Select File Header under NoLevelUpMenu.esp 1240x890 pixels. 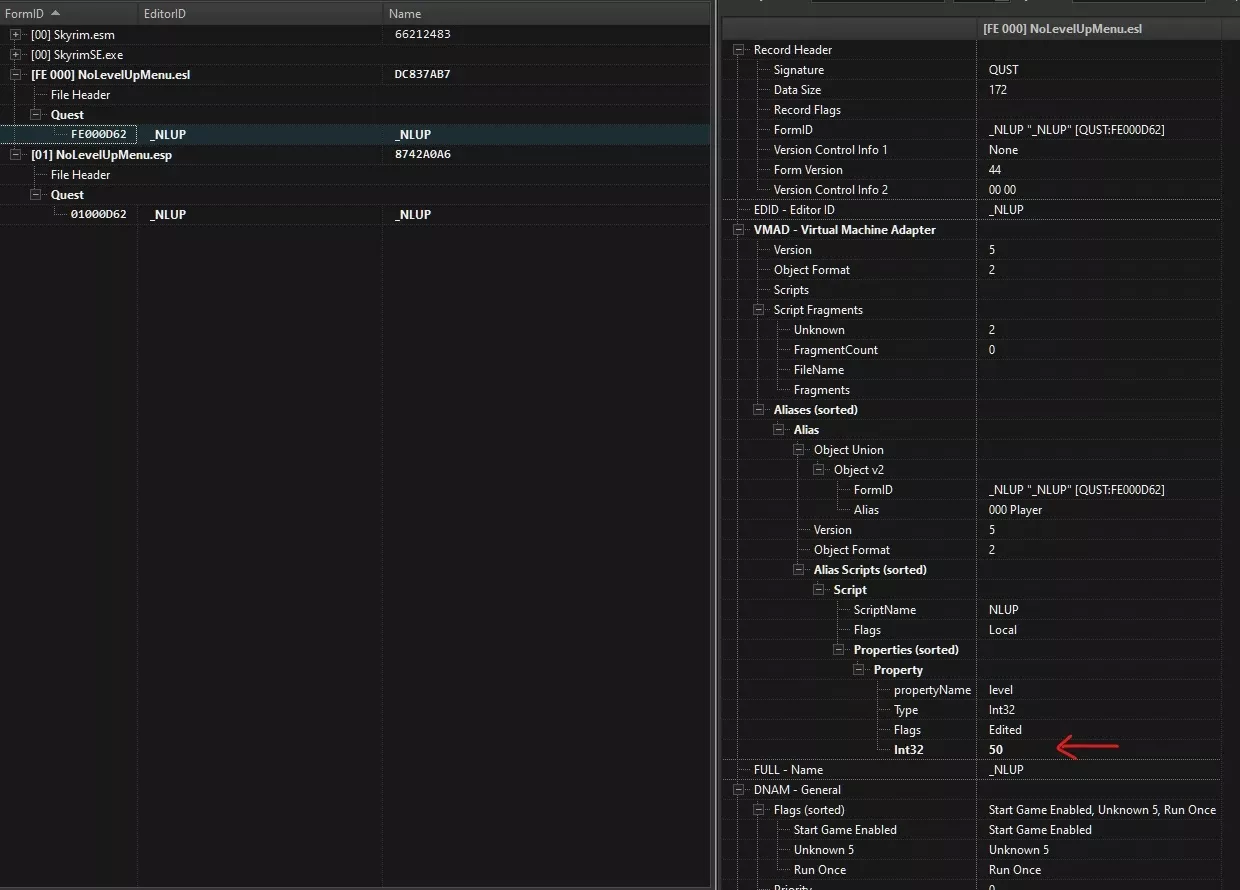80,175
